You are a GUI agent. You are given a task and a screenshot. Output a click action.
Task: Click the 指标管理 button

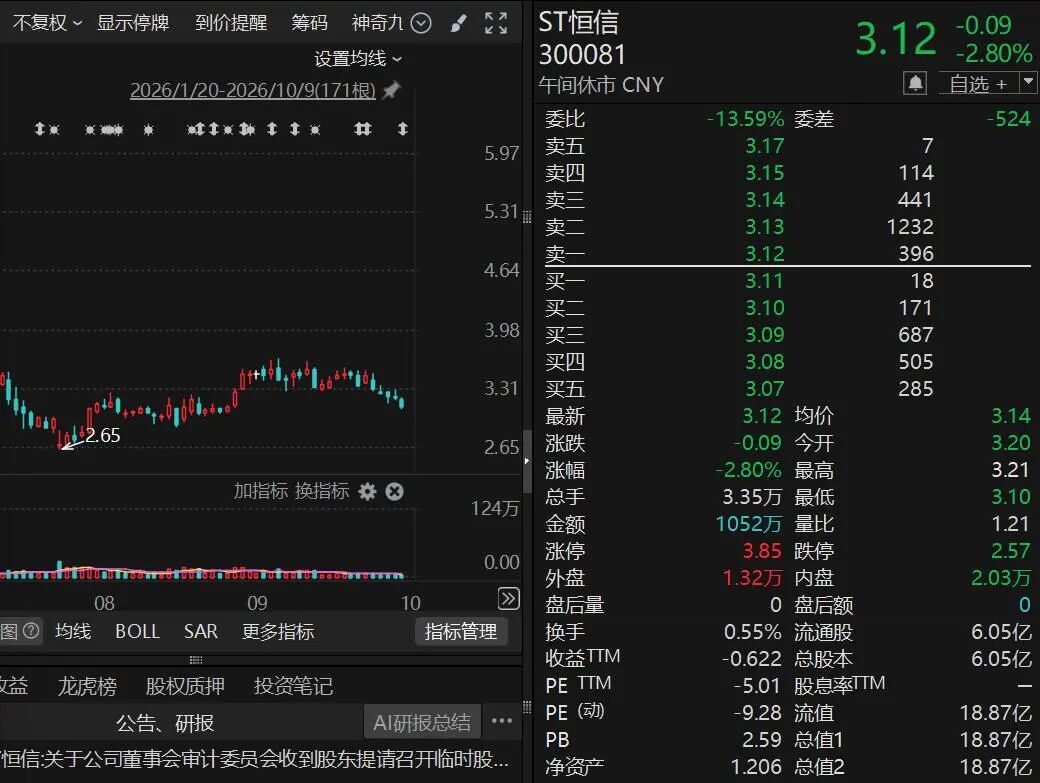461,631
